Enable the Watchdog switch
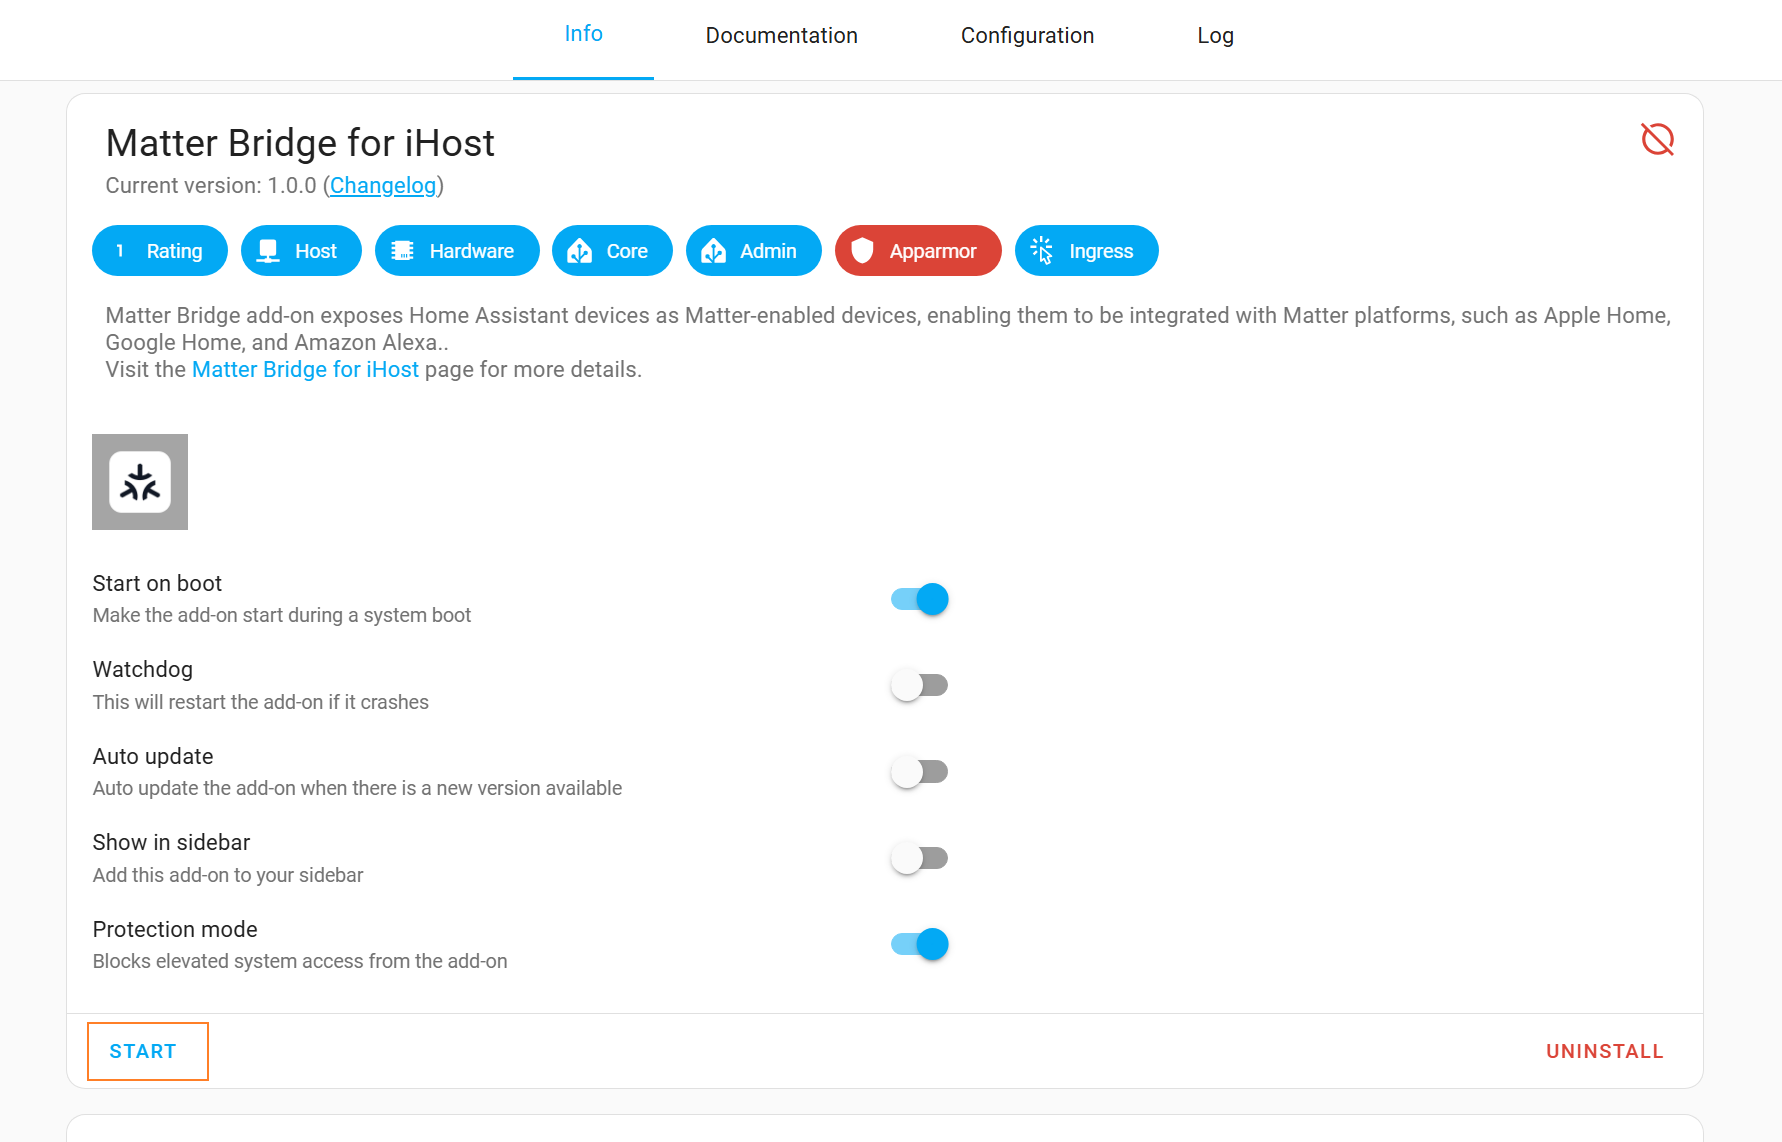The height and width of the screenshot is (1142, 1782). pyautogui.click(x=920, y=685)
